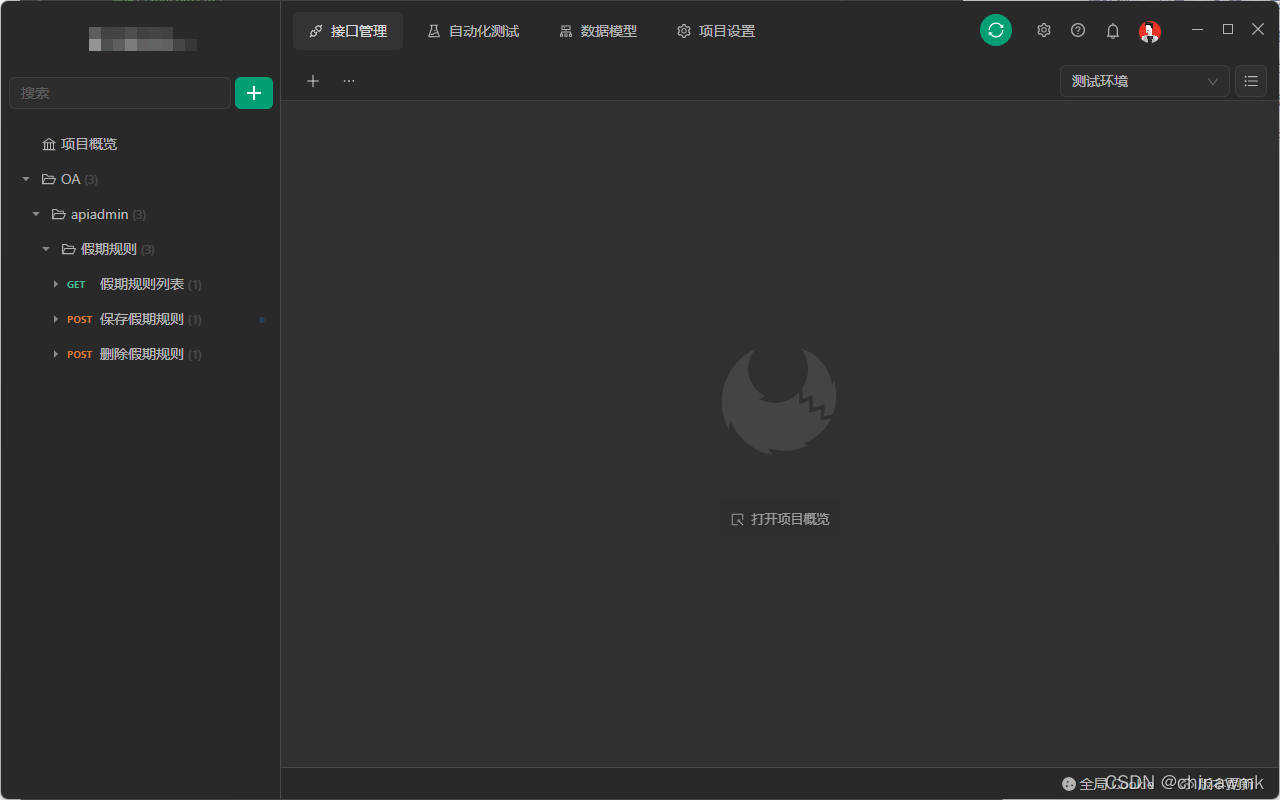The height and width of the screenshot is (800, 1280).
Task: Click the 全局Cookie cookie icon
Action: tap(1069, 784)
